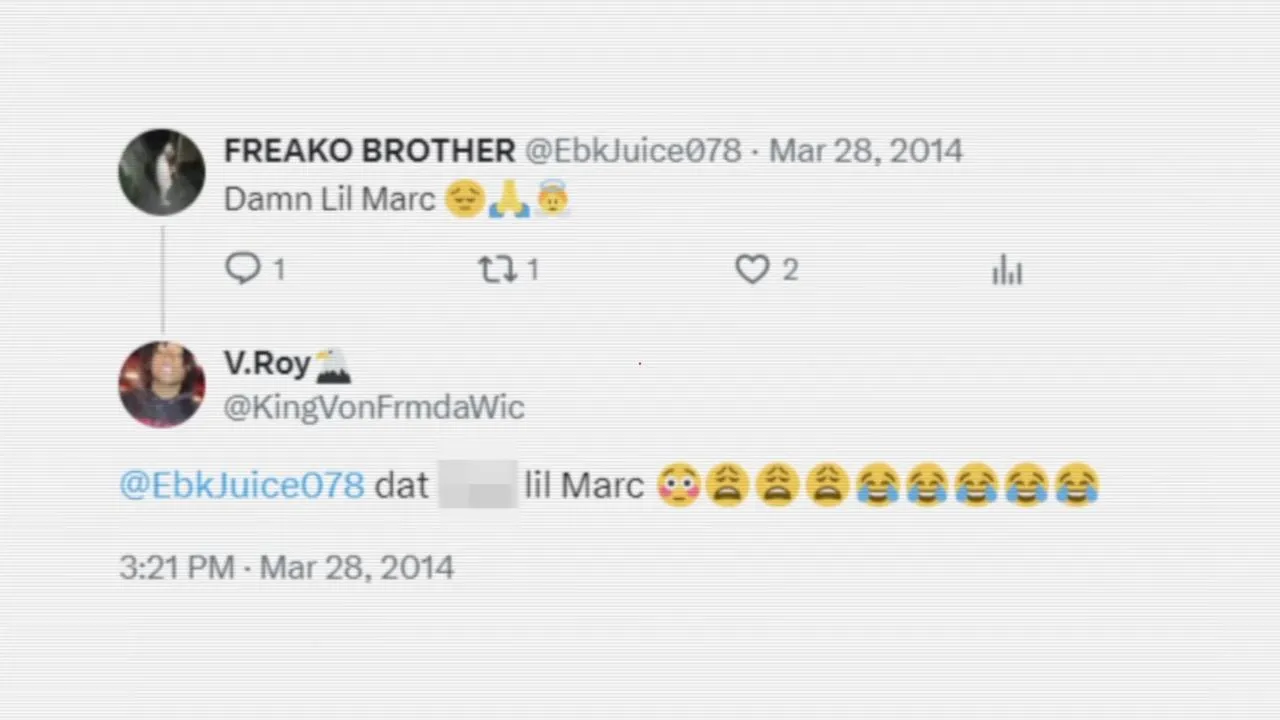Click the reply count number 1
The height and width of the screenshot is (720, 1280).
click(x=279, y=270)
